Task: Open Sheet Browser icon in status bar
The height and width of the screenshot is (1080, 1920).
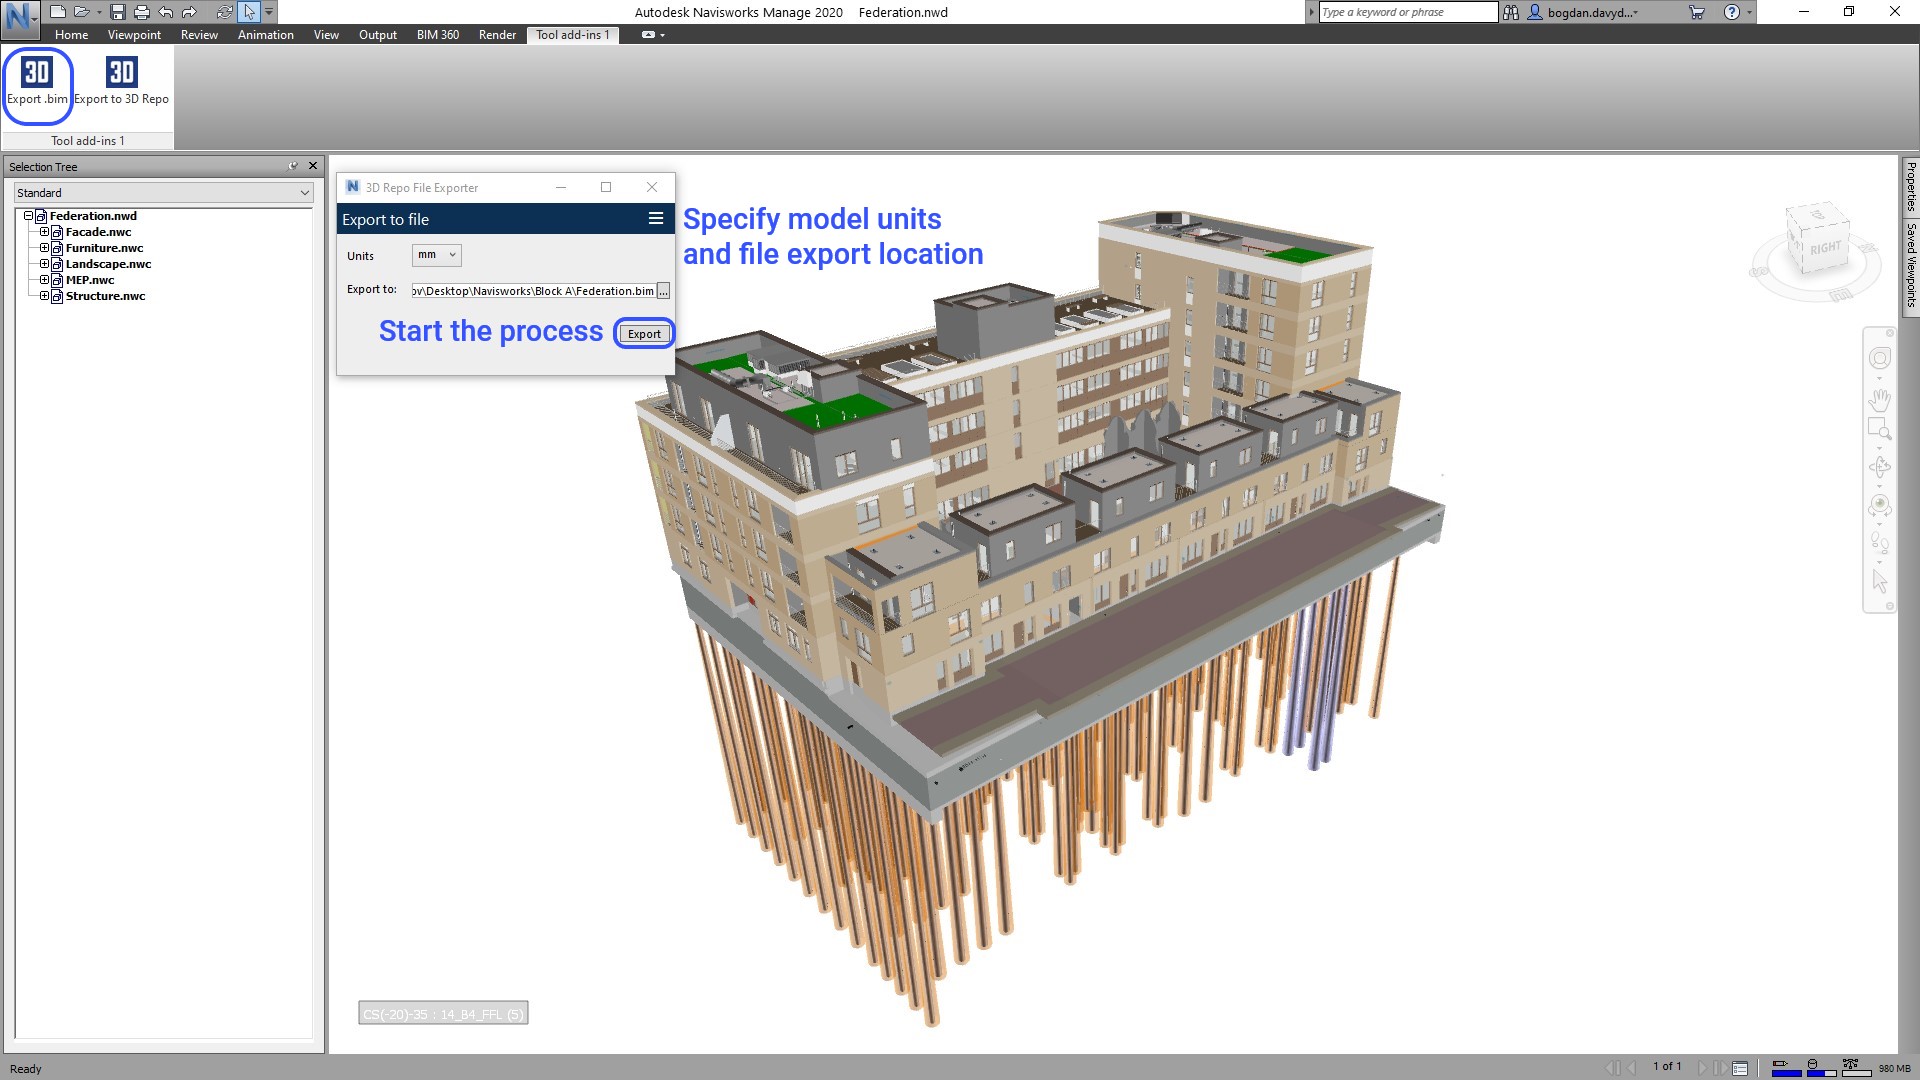Action: pos(1740,1068)
